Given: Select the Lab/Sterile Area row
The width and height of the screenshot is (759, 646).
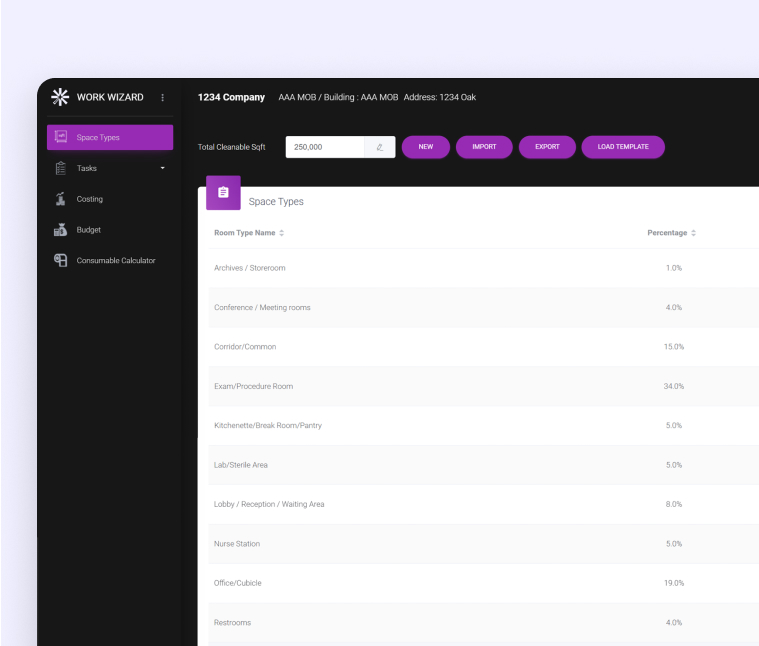Looking at the screenshot, I should coord(484,465).
